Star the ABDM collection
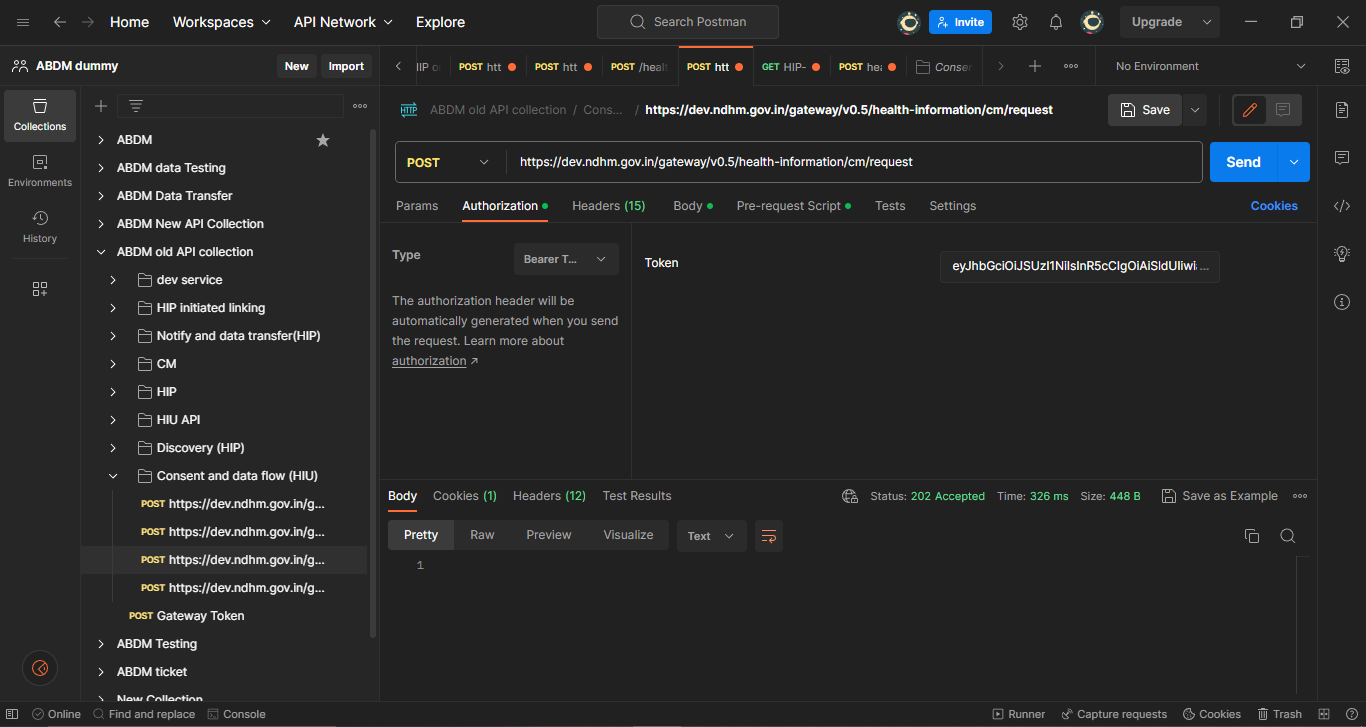The image size is (1366, 727). 323,140
